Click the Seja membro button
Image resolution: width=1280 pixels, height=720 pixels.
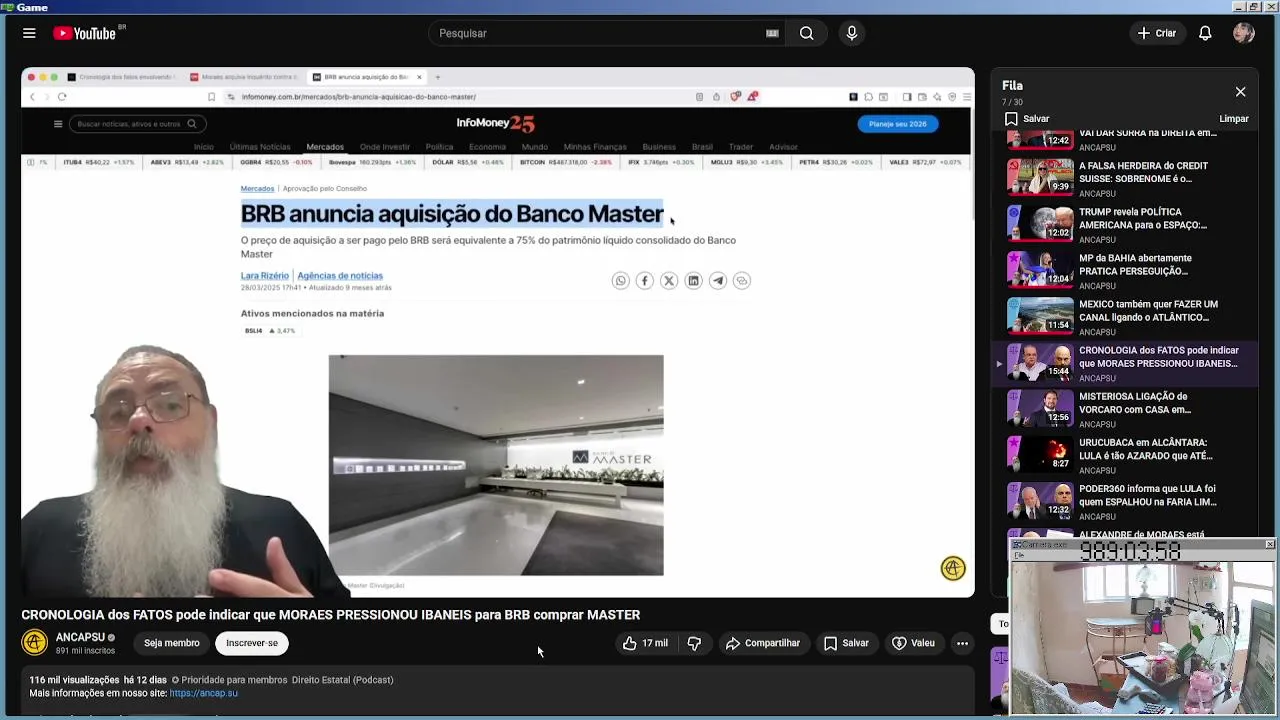[172, 643]
